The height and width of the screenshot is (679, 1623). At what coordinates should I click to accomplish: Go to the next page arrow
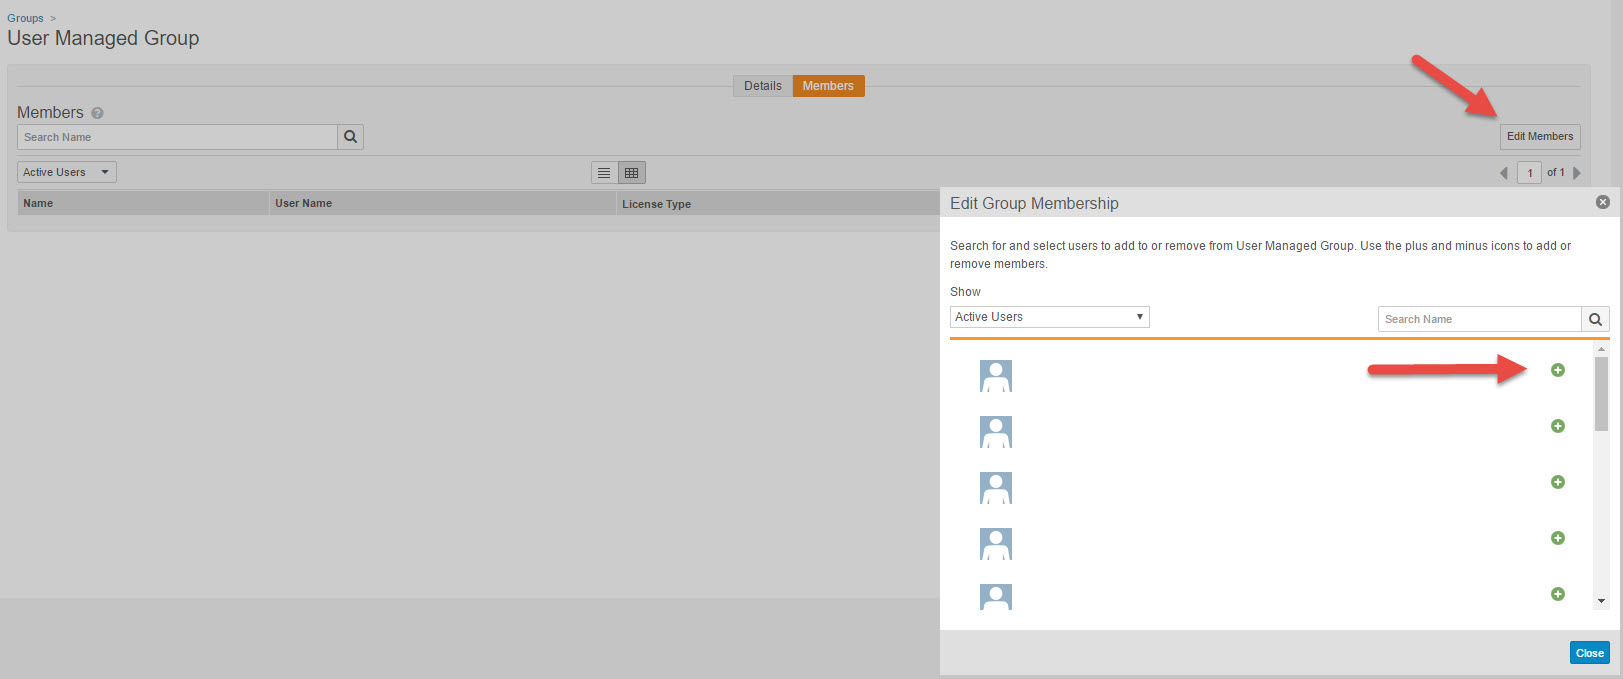tap(1577, 173)
